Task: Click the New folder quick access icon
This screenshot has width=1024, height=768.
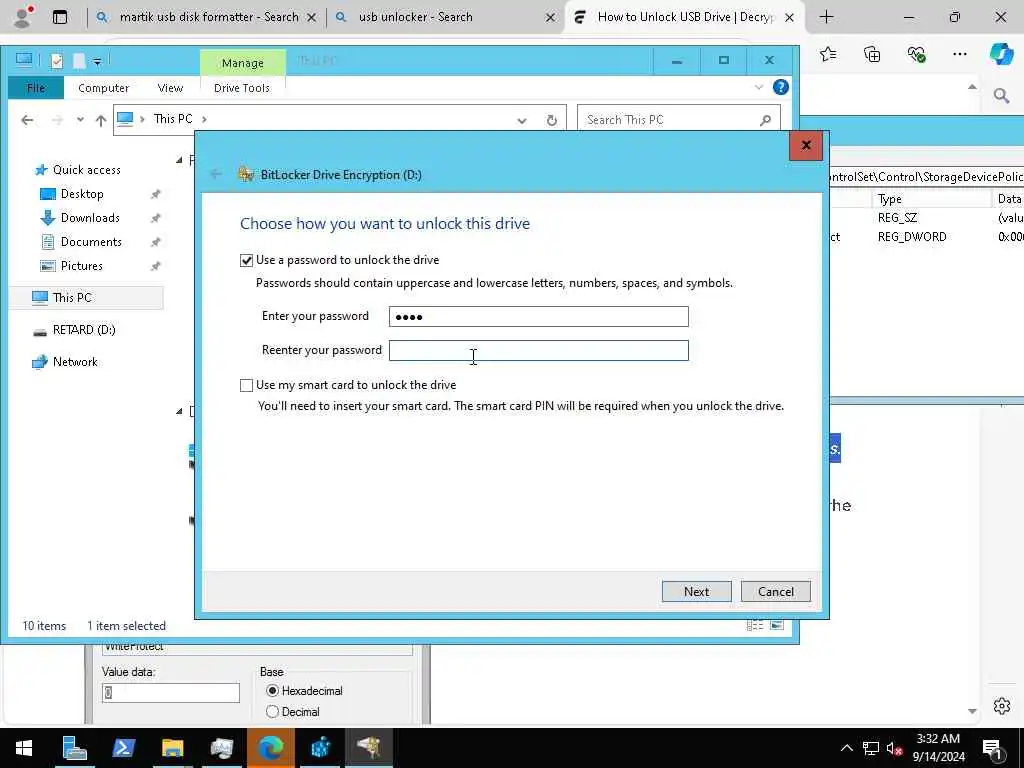Action: (x=79, y=61)
